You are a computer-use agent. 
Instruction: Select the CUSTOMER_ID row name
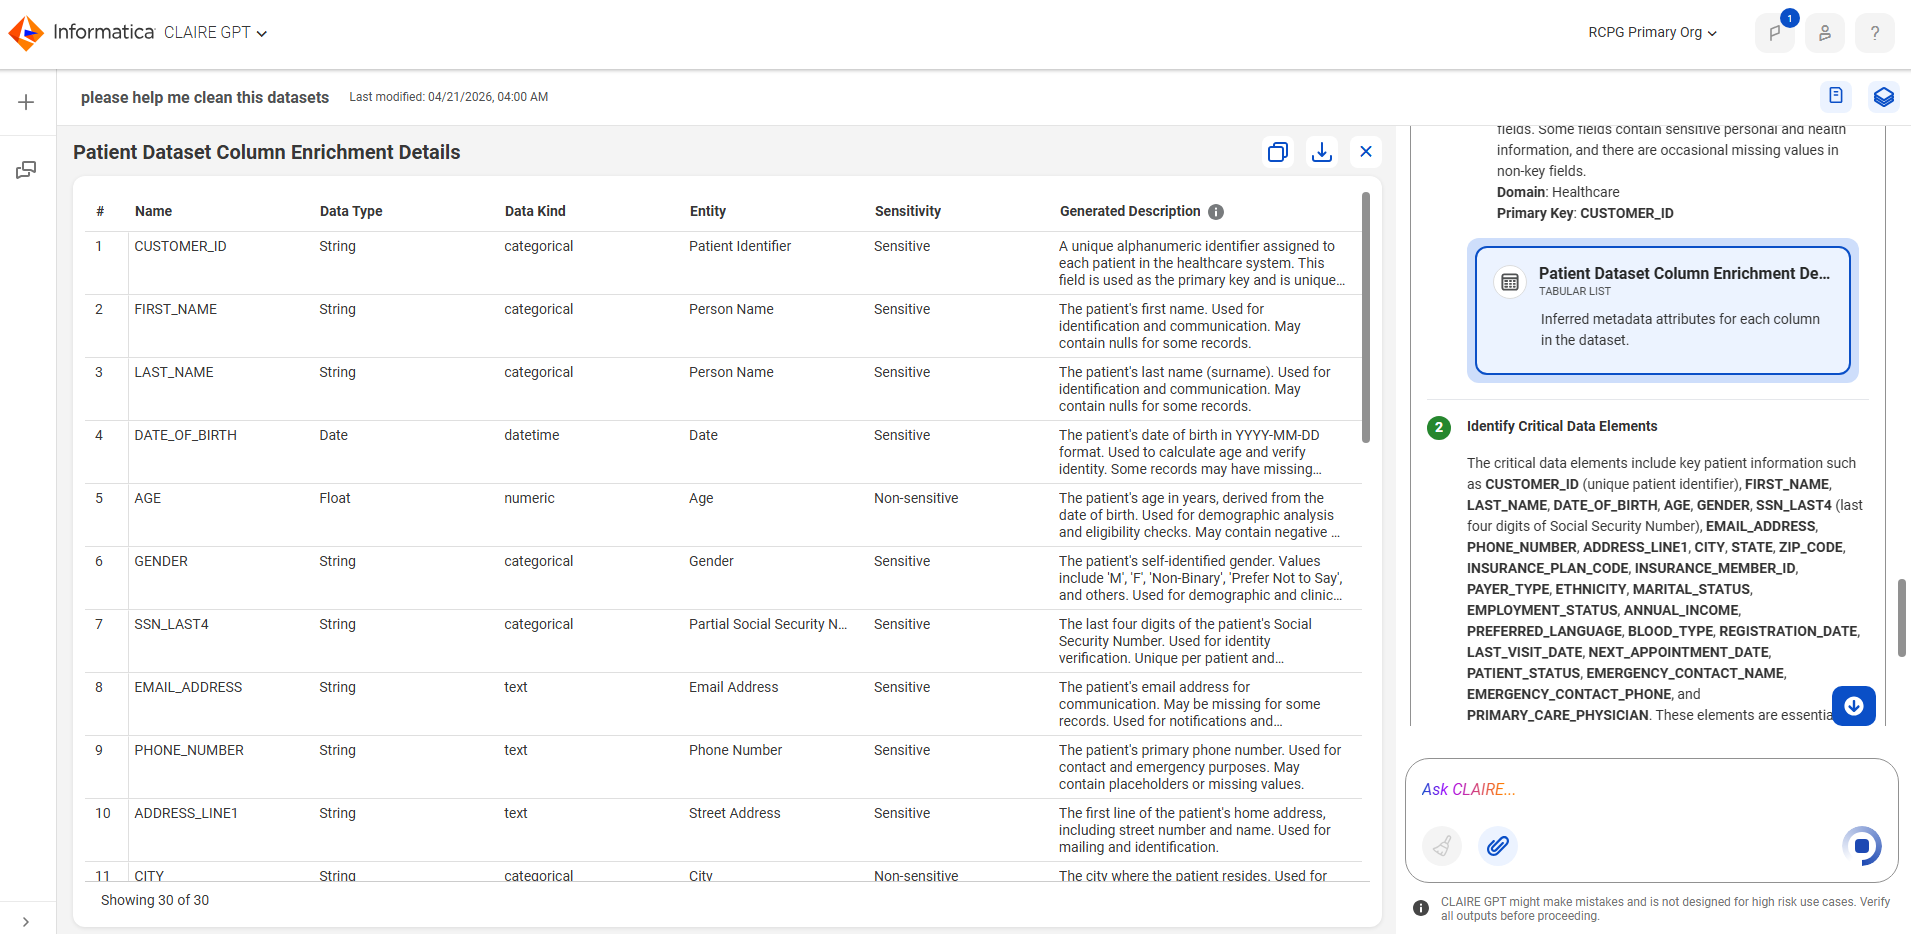click(x=181, y=246)
